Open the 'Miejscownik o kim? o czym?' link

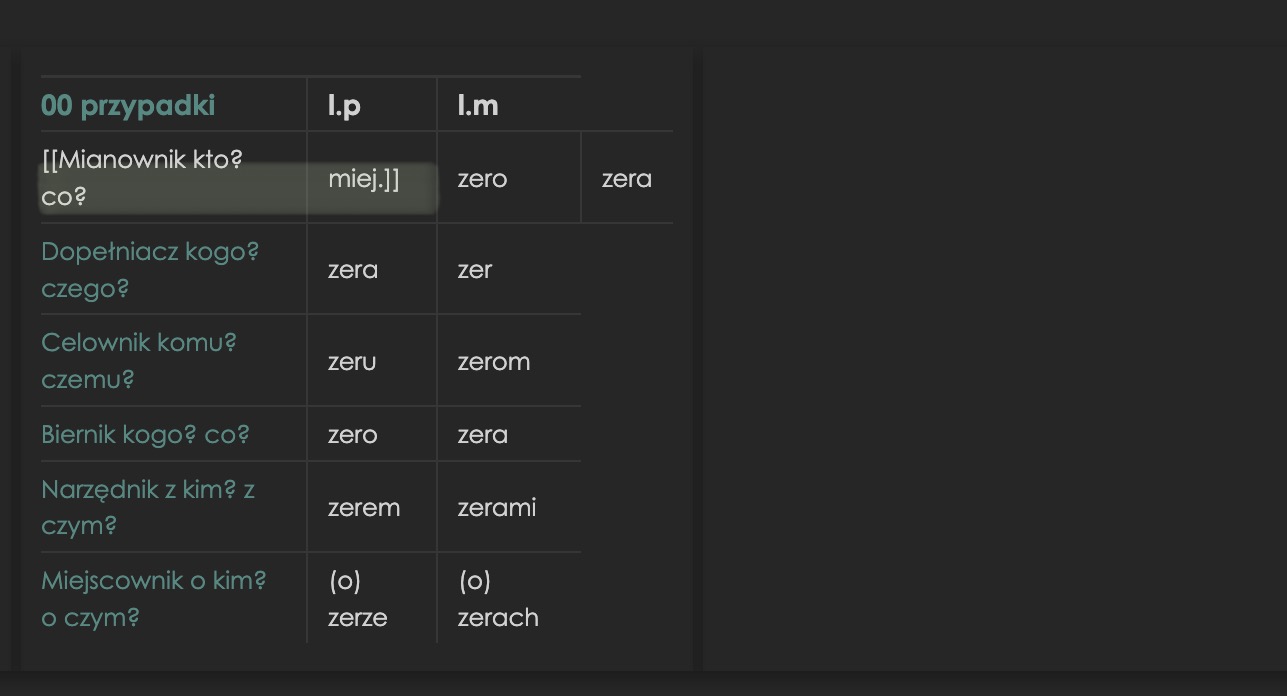[154, 598]
